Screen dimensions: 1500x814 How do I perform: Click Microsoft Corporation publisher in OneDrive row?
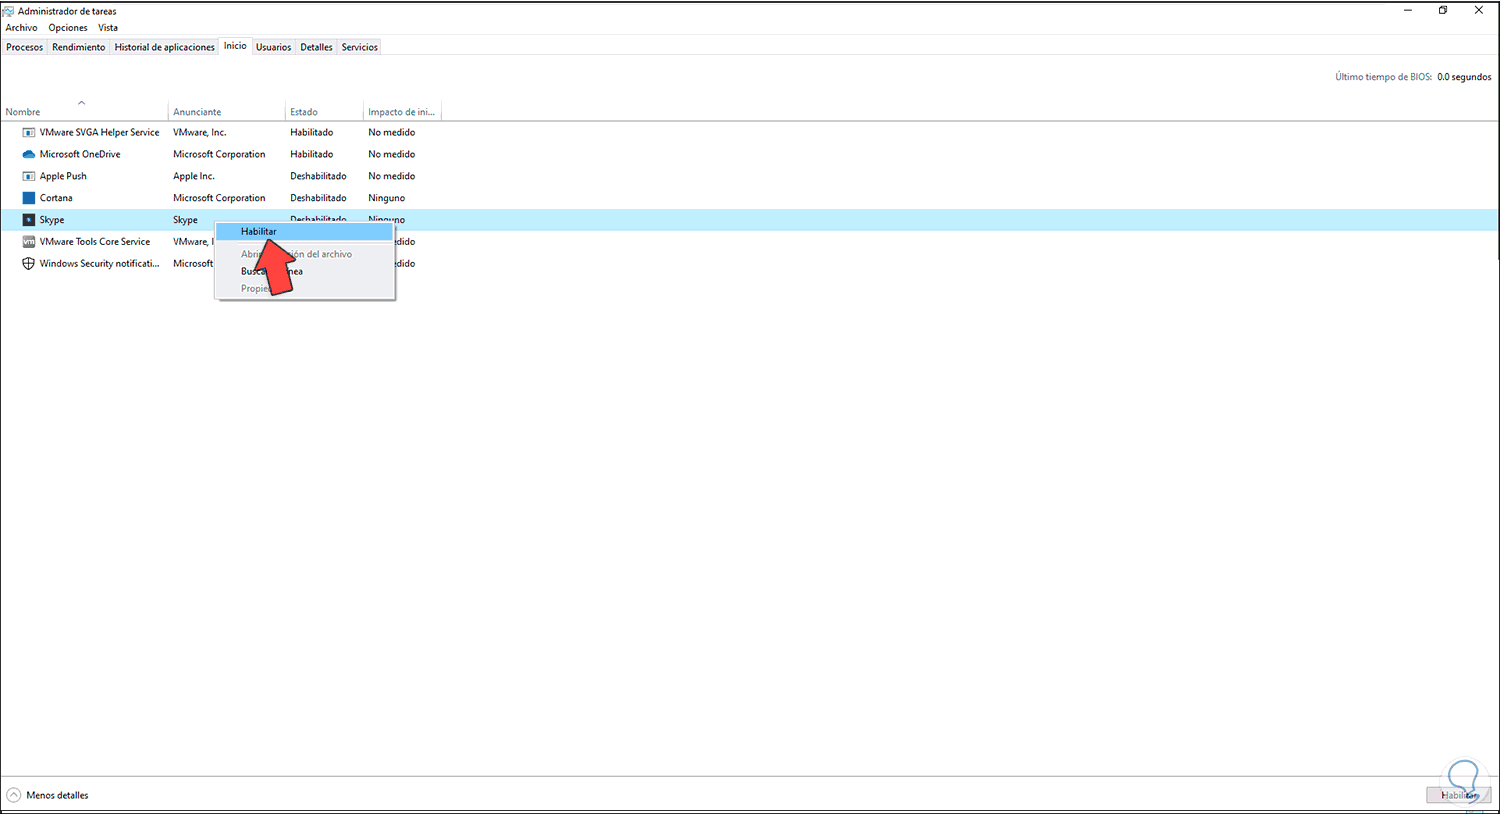click(x=219, y=154)
